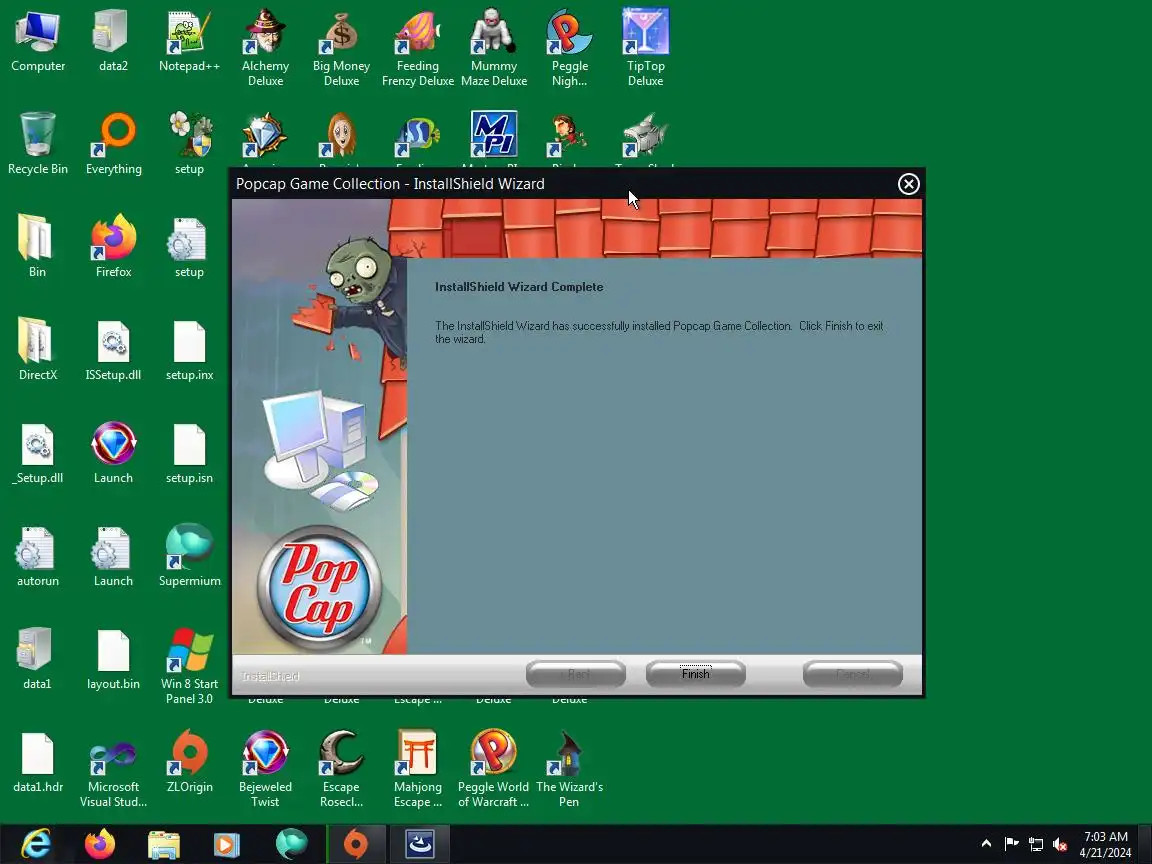Viewport: 1152px width, 864px height.
Task: Click Finish to exit the wizard
Action: (695, 674)
